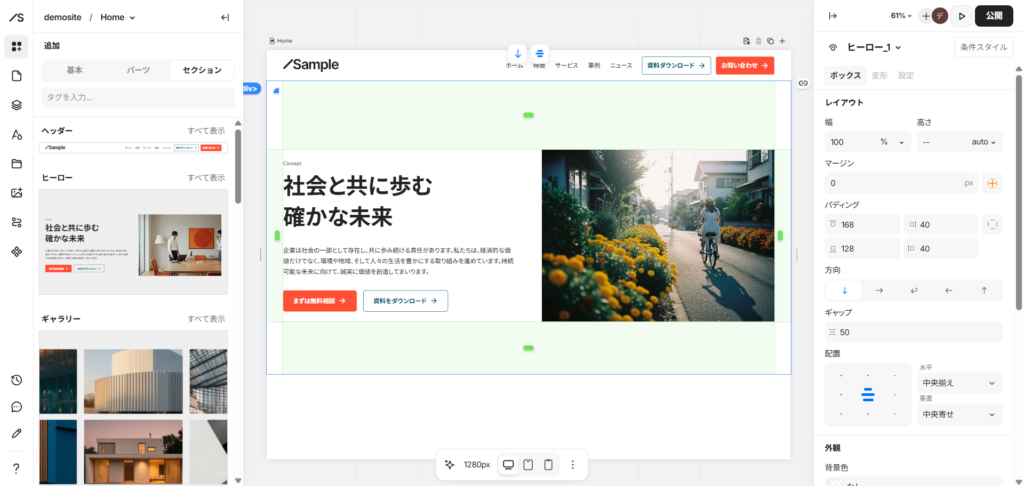The height and width of the screenshot is (486, 1024).
Task: Select the 設定 tab
Action: 906,75
